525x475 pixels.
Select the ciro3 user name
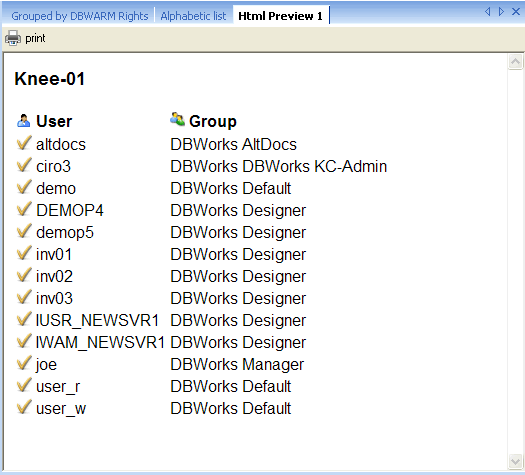(54, 166)
